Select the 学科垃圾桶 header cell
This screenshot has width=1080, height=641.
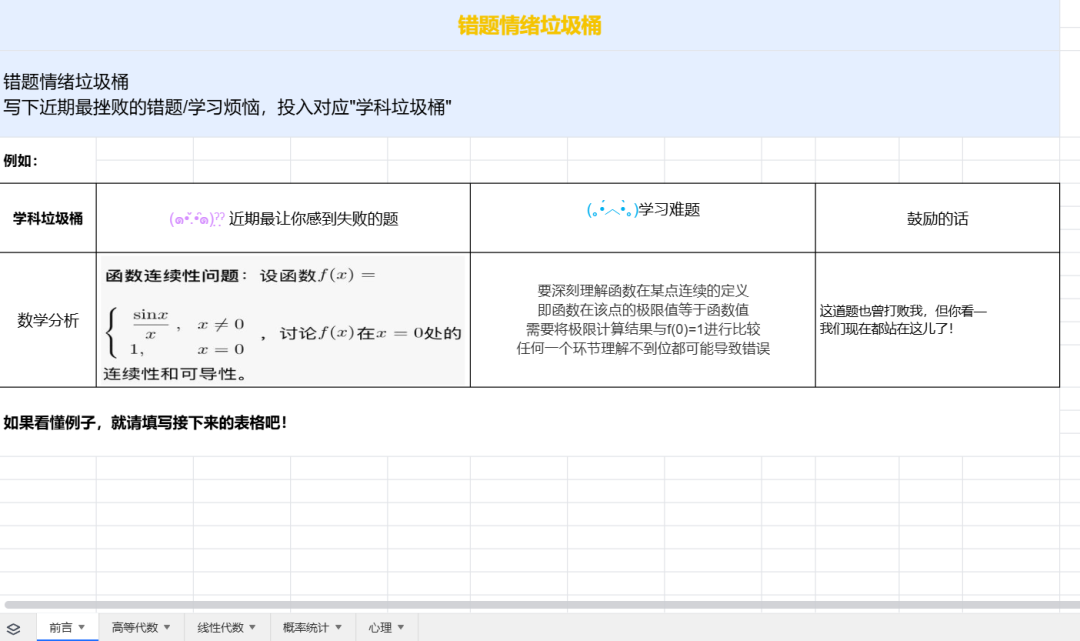point(48,218)
